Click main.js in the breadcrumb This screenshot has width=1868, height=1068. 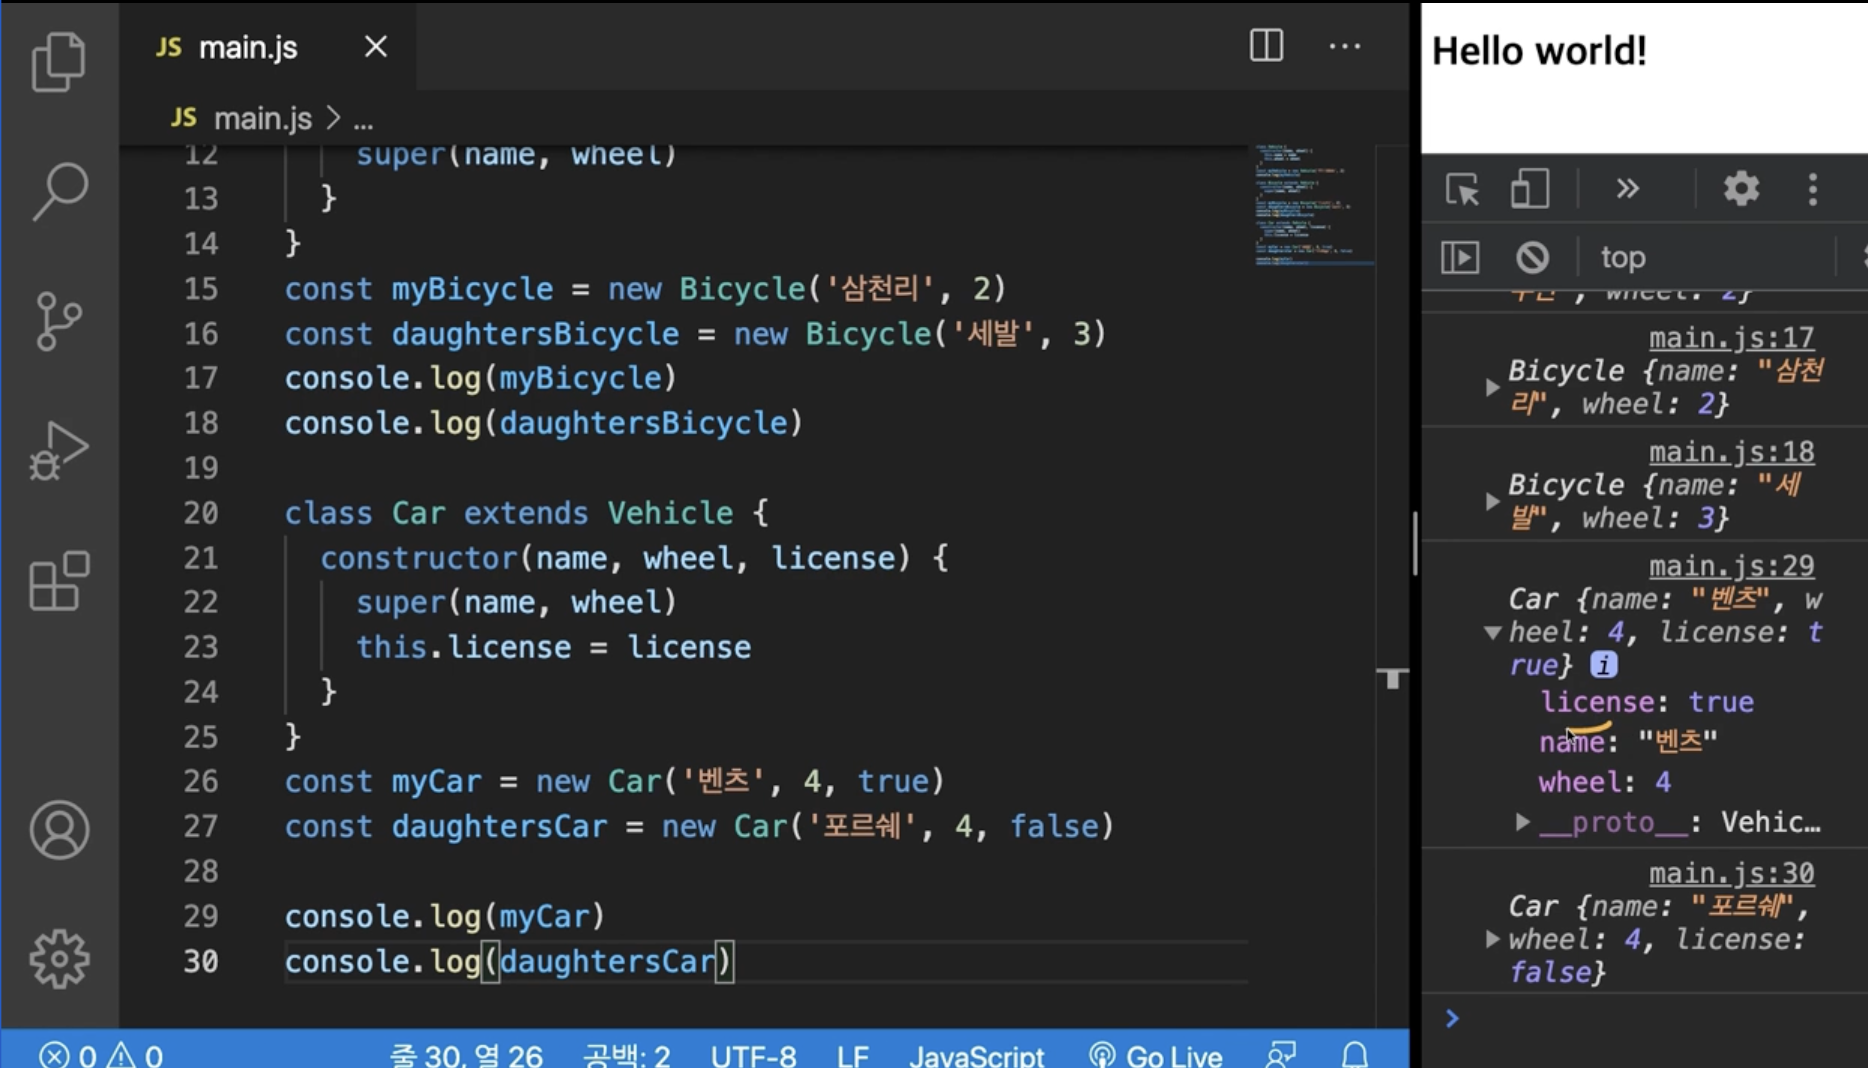pyautogui.click(x=262, y=118)
